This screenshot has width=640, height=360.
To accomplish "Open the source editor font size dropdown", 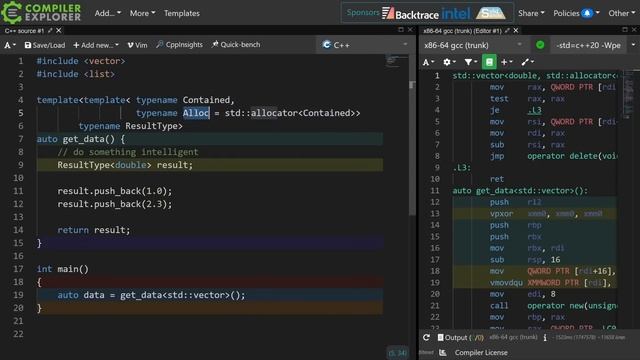I will pyautogui.click(x=10, y=45).
